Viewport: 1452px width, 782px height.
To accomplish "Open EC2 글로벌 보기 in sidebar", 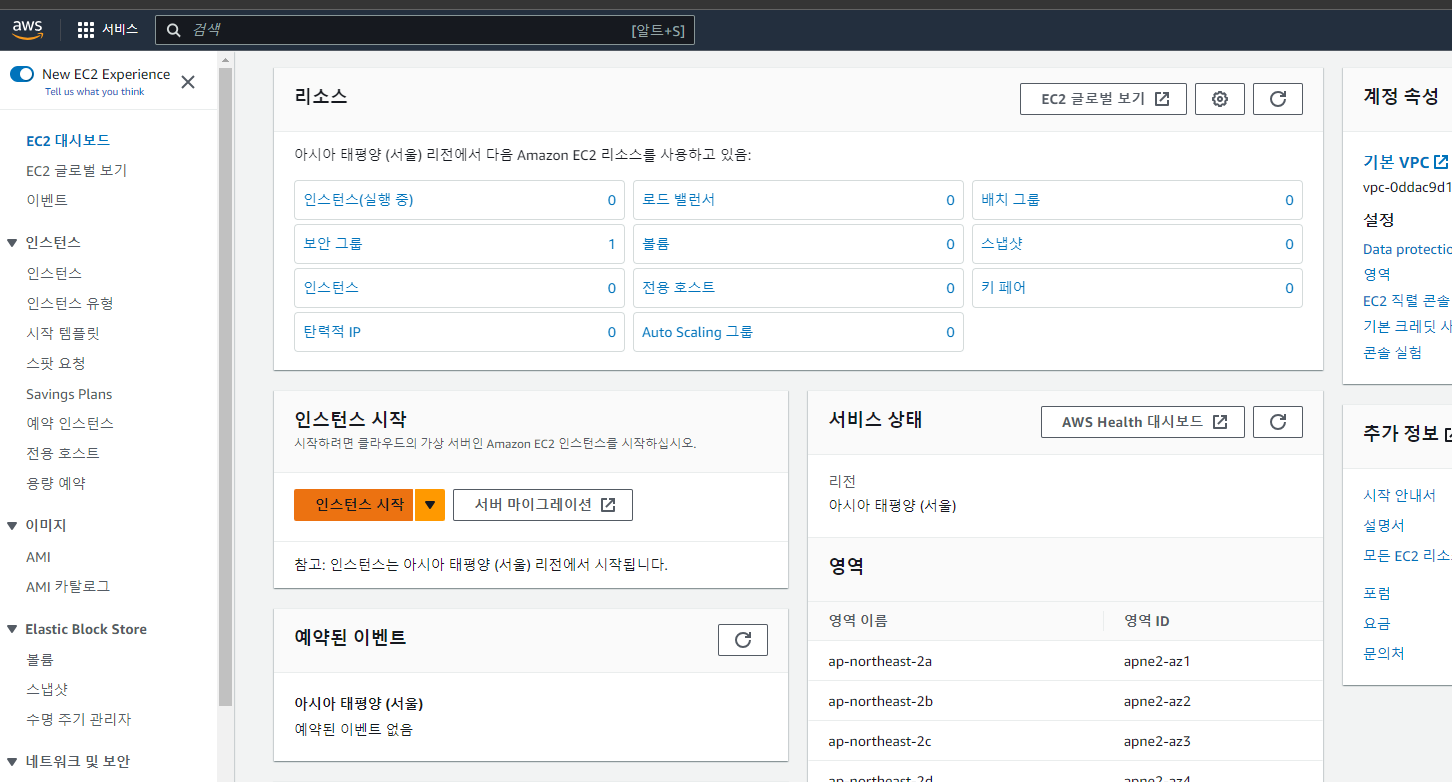I will point(77,170).
